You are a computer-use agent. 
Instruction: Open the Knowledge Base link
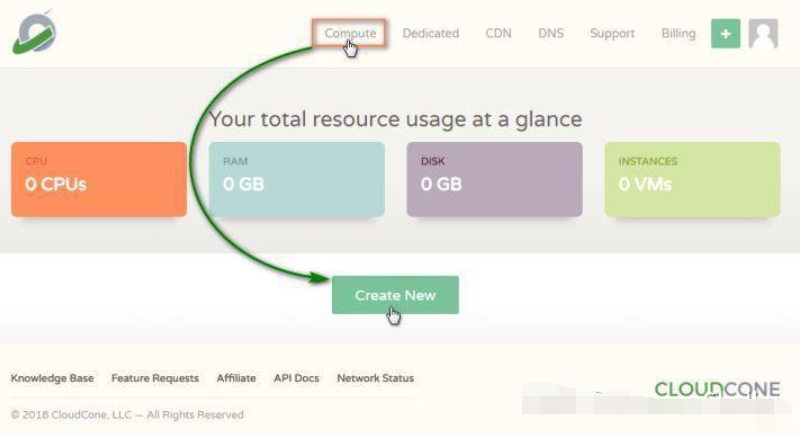52,378
